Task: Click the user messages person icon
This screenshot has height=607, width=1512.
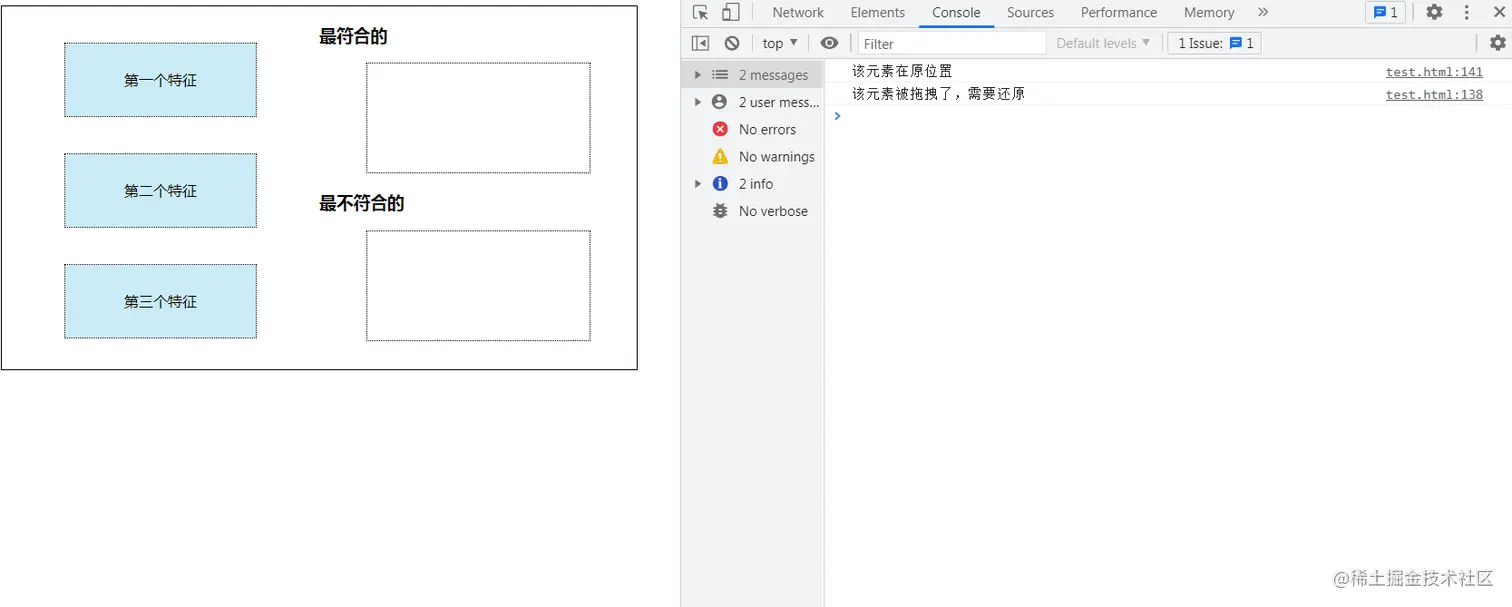Action: 720,102
